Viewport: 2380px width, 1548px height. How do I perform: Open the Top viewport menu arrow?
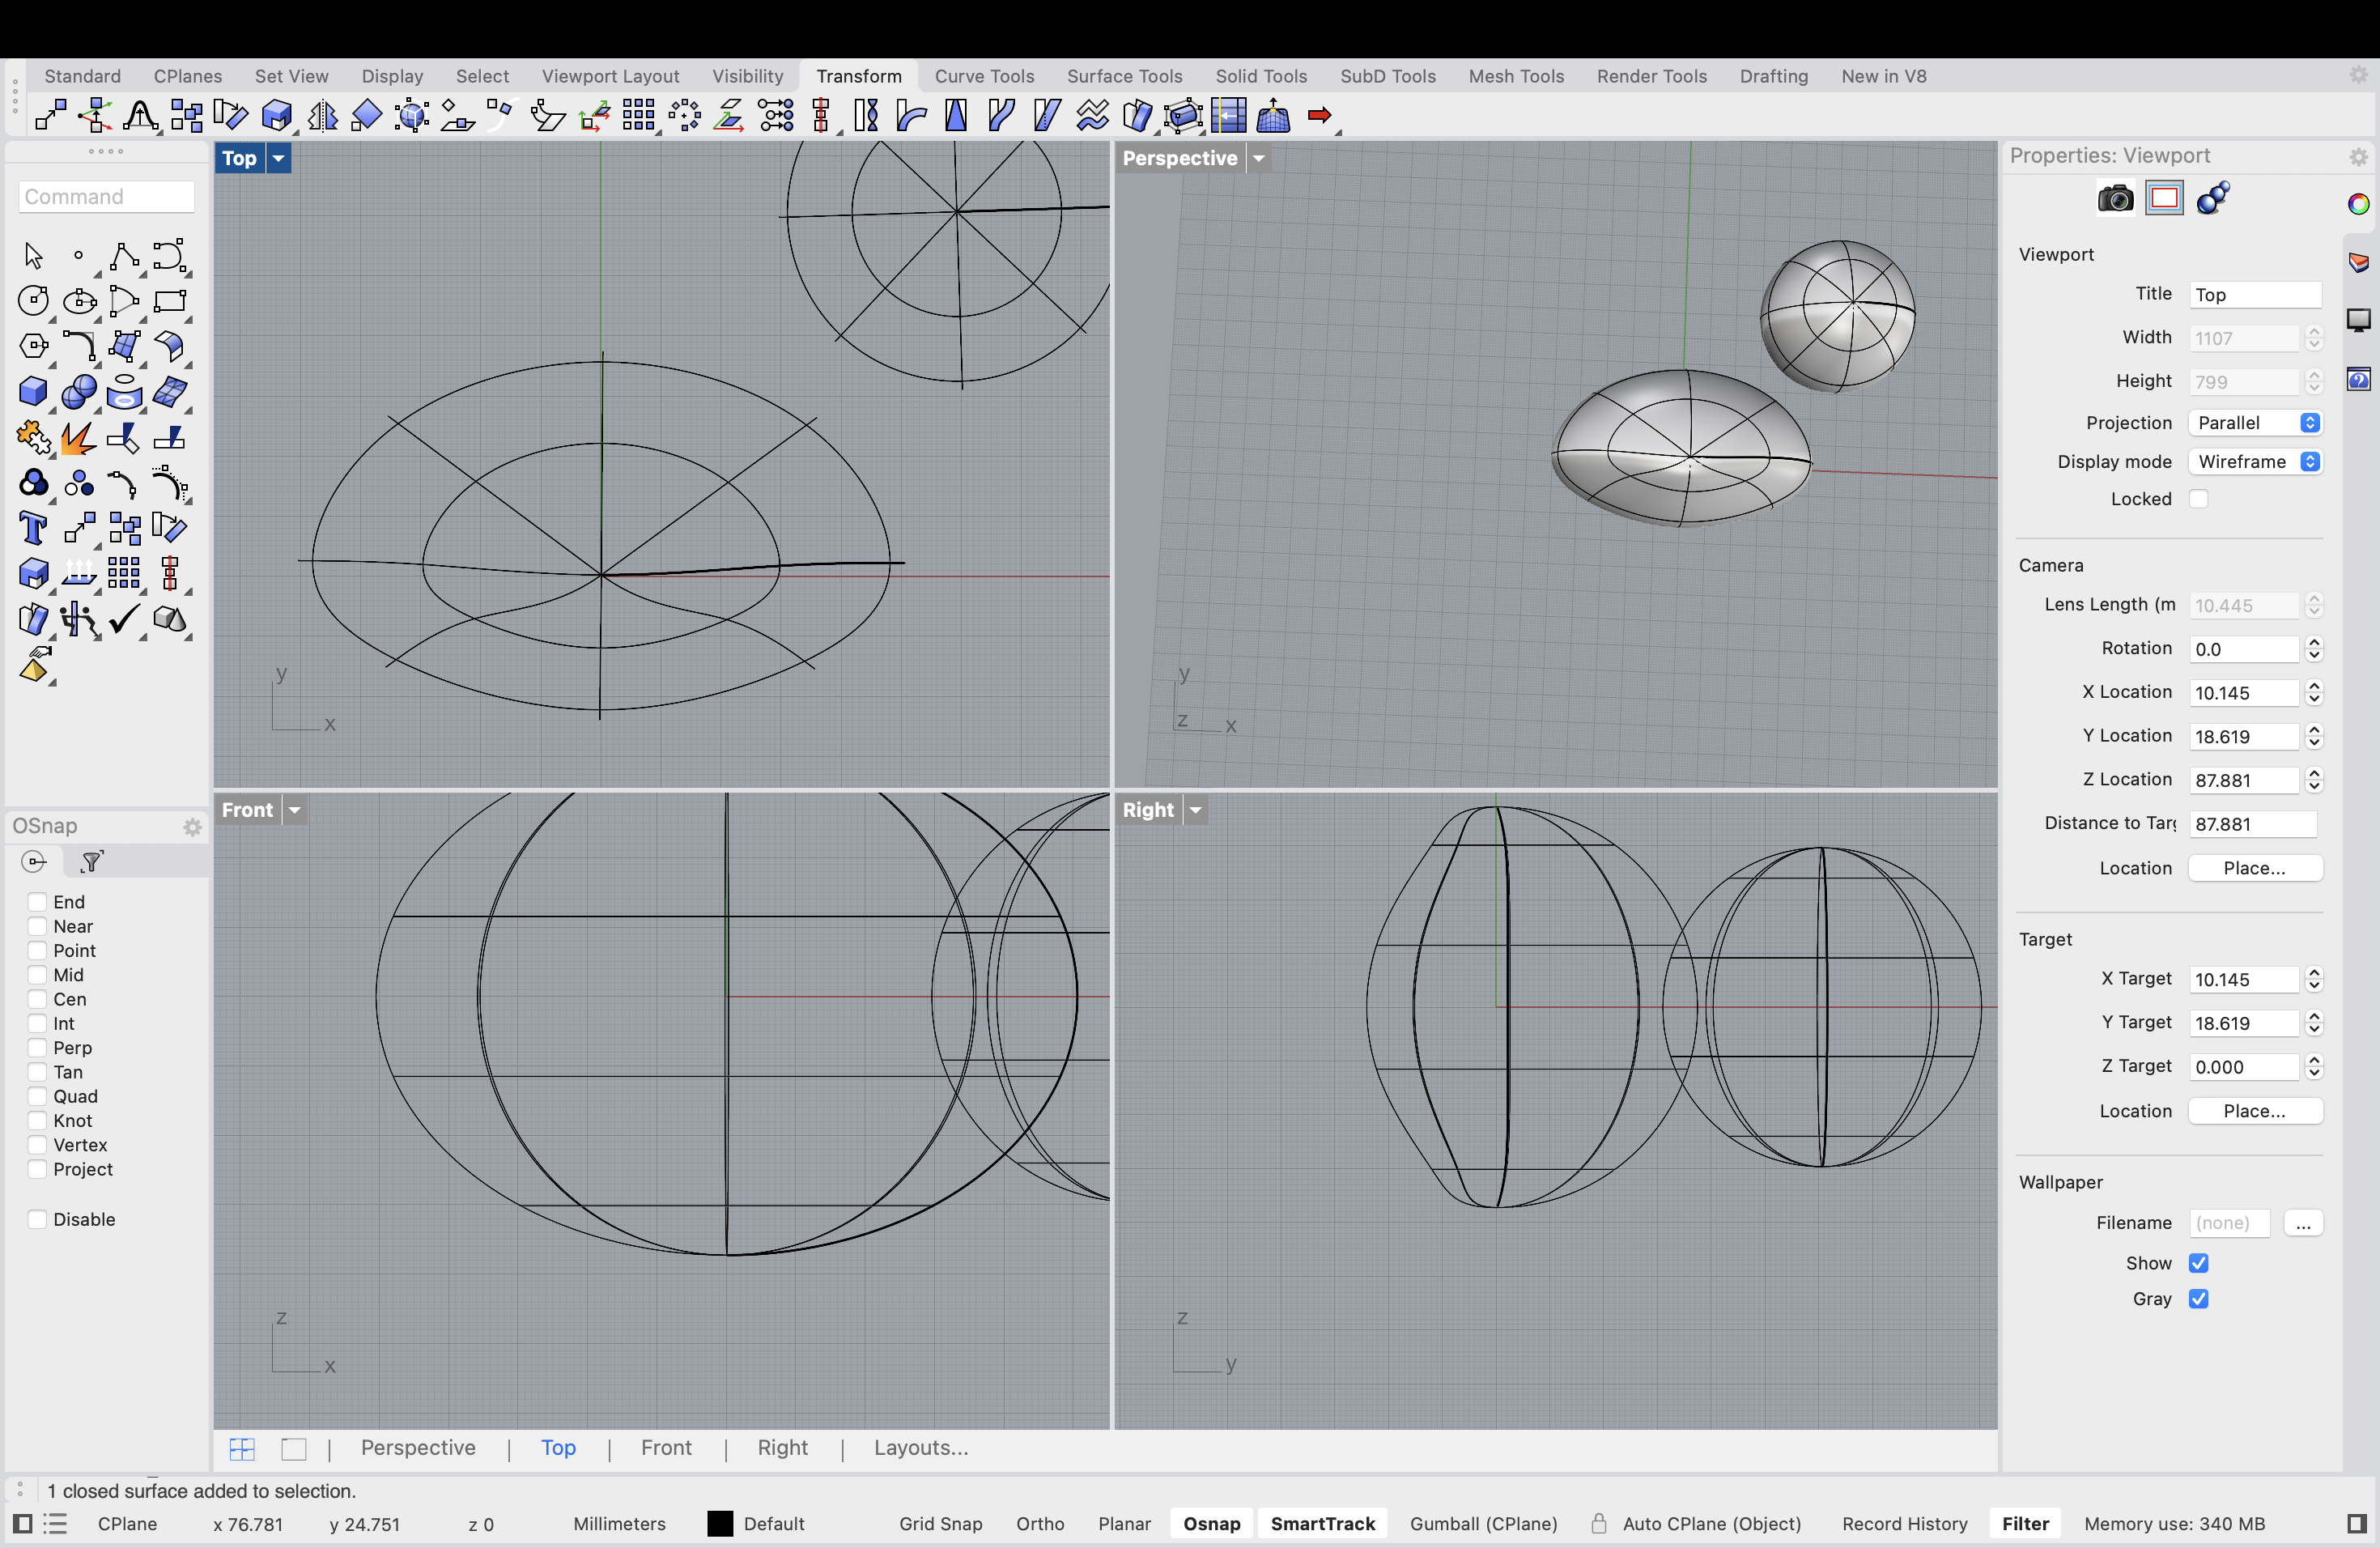[x=279, y=158]
